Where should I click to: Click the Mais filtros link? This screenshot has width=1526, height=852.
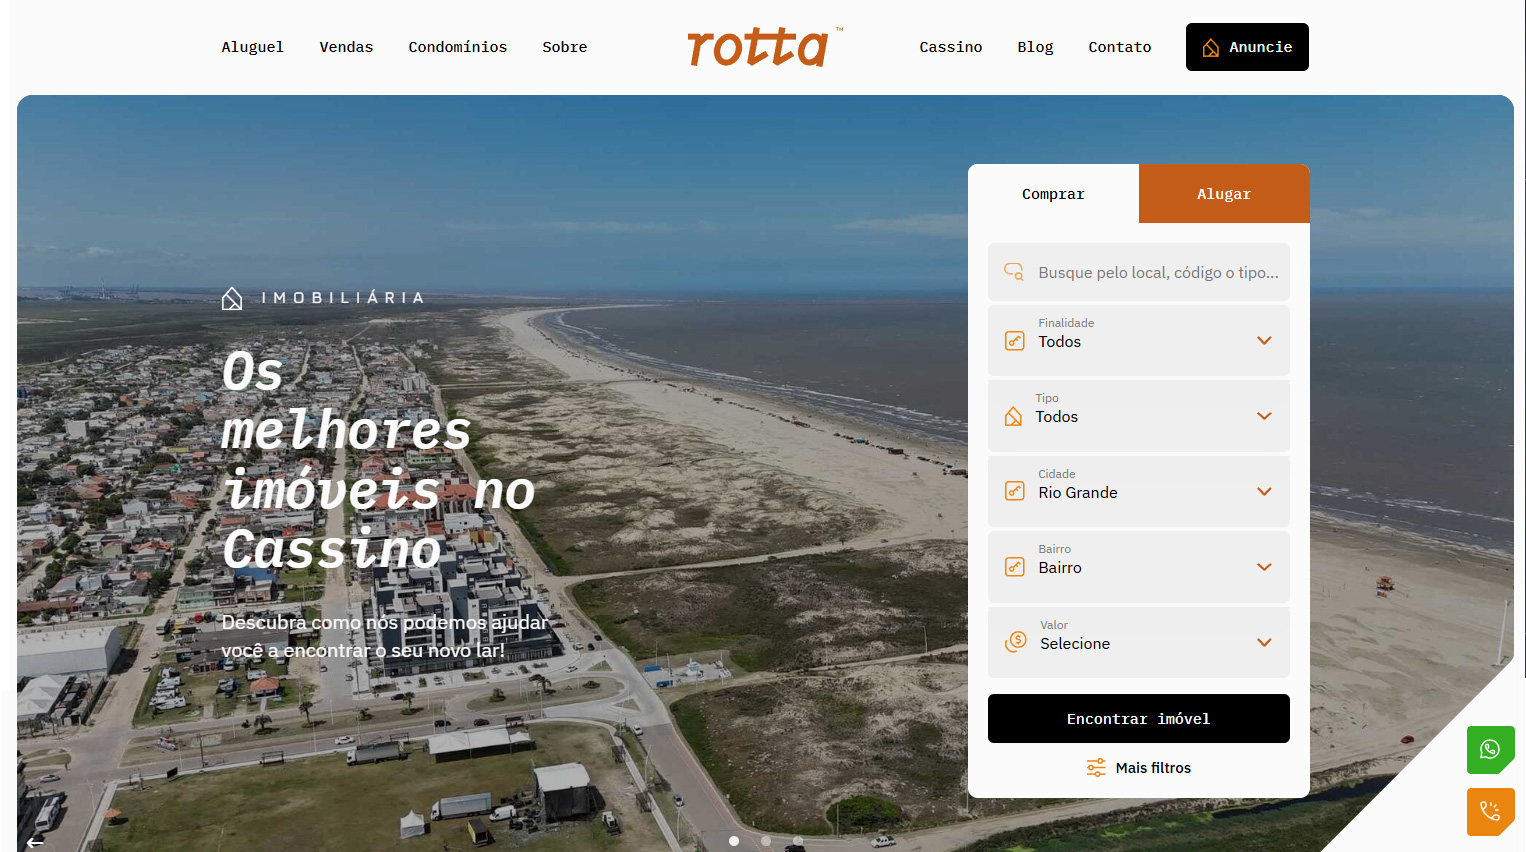pyautogui.click(x=1152, y=768)
